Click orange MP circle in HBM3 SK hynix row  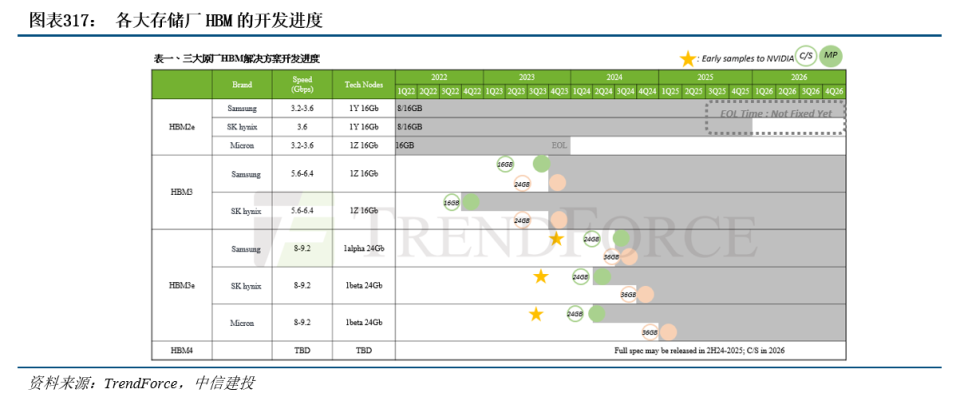[x=558, y=220]
